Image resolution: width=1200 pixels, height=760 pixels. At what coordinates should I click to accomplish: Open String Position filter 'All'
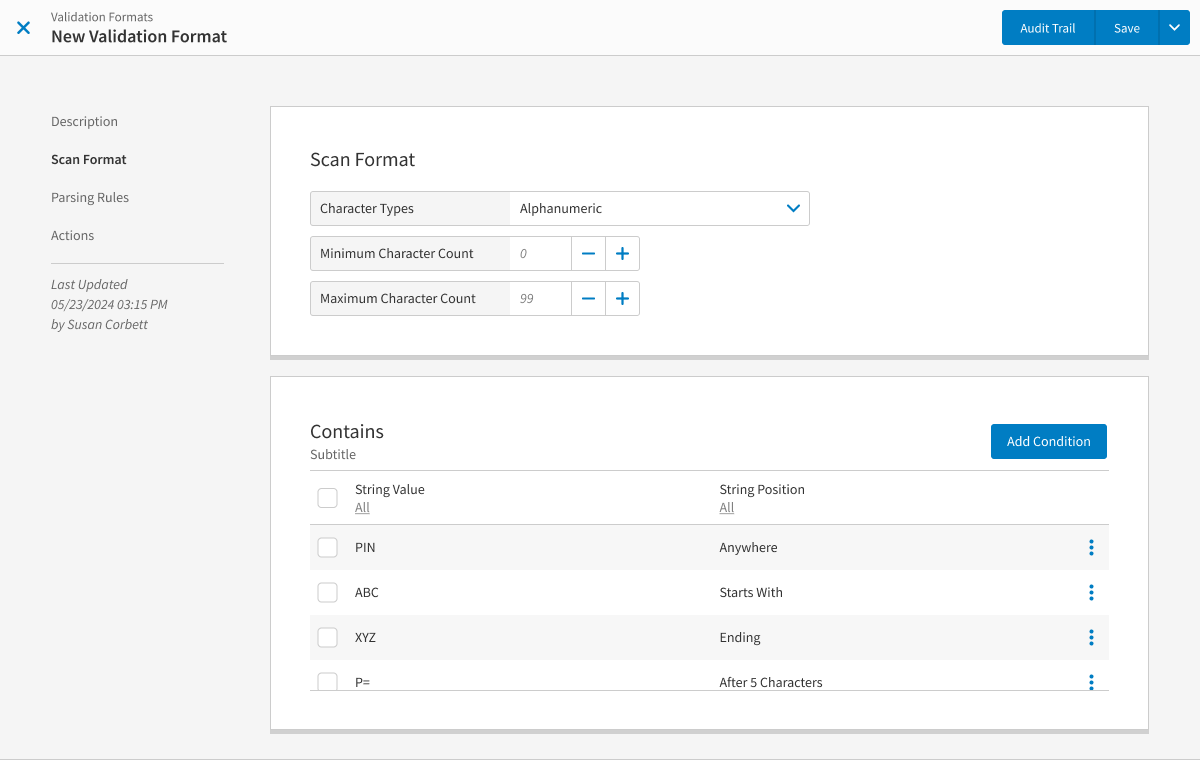point(727,508)
